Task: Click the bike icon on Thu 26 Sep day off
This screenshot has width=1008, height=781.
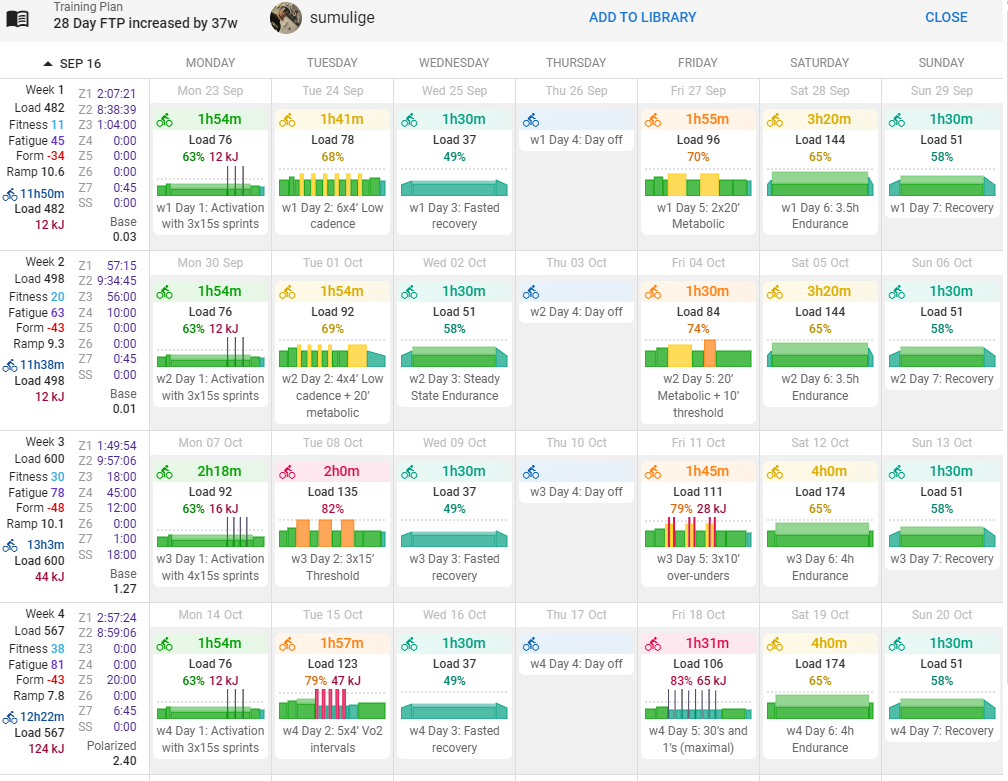Action: tap(531, 120)
